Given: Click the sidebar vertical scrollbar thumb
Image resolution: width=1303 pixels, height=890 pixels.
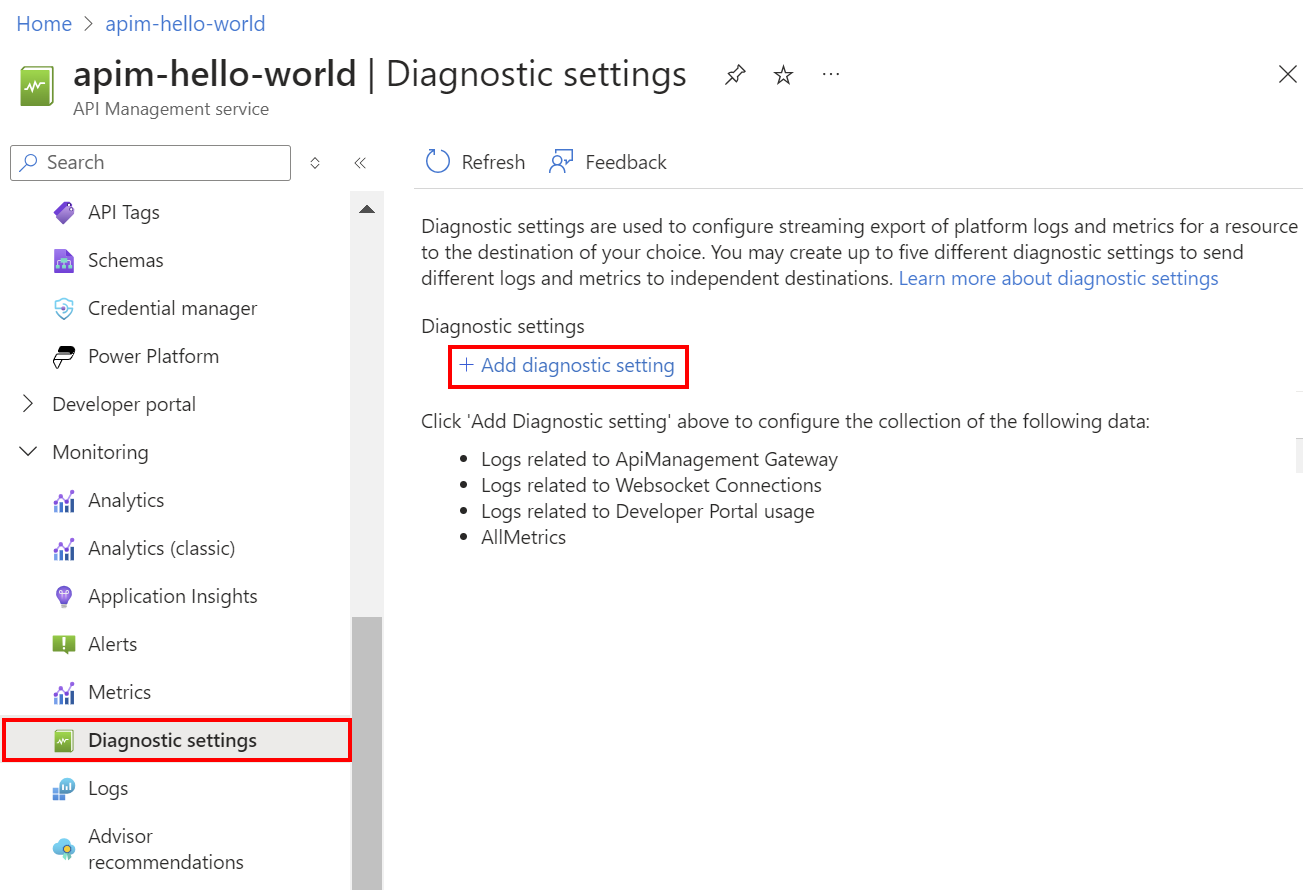Looking at the screenshot, I should coord(367,750).
